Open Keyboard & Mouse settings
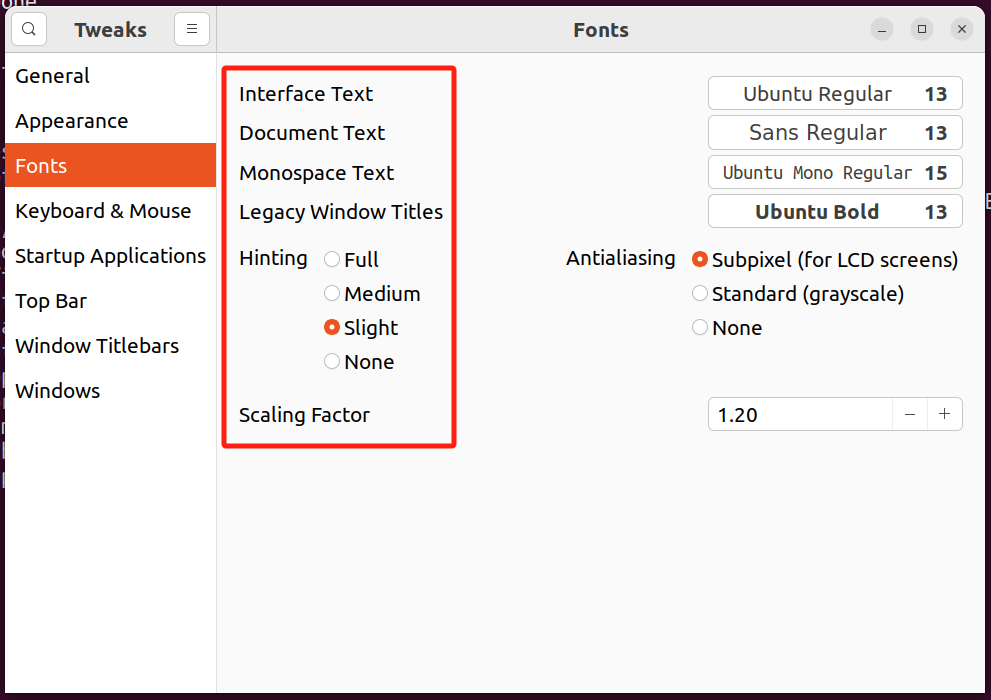 pos(103,211)
